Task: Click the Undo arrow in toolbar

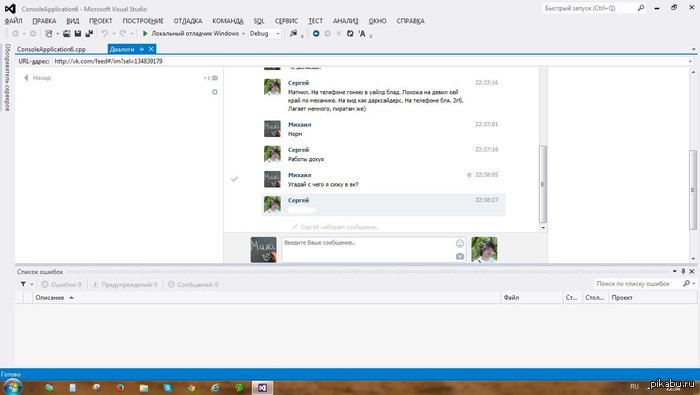Action: 104,33
